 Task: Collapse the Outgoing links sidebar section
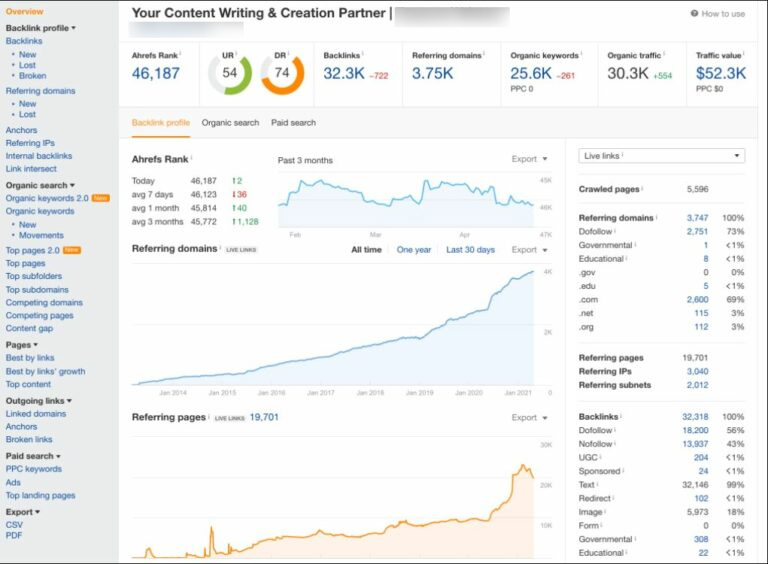coord(39,401)
